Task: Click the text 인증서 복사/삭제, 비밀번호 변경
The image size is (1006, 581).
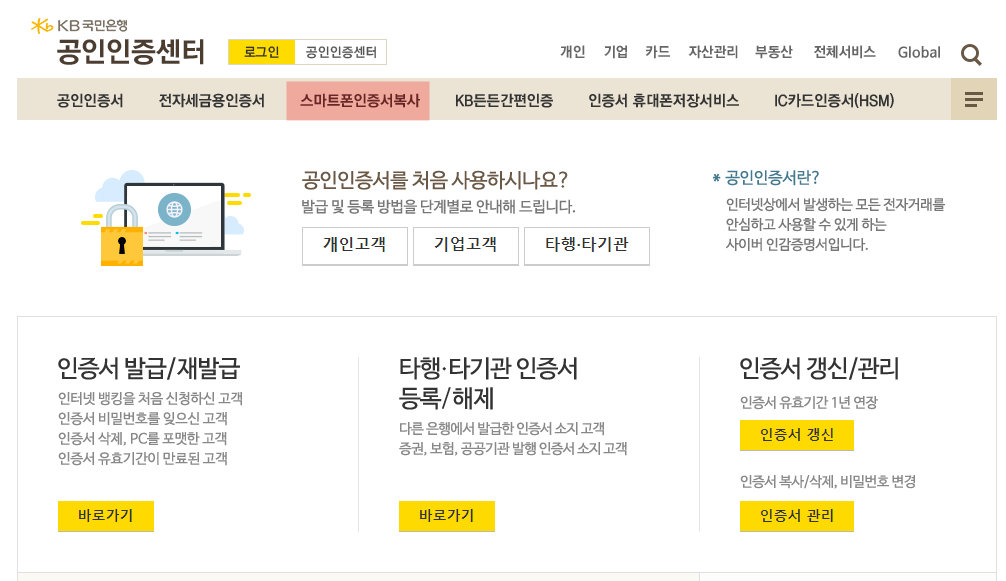Action: pos(828,481)
